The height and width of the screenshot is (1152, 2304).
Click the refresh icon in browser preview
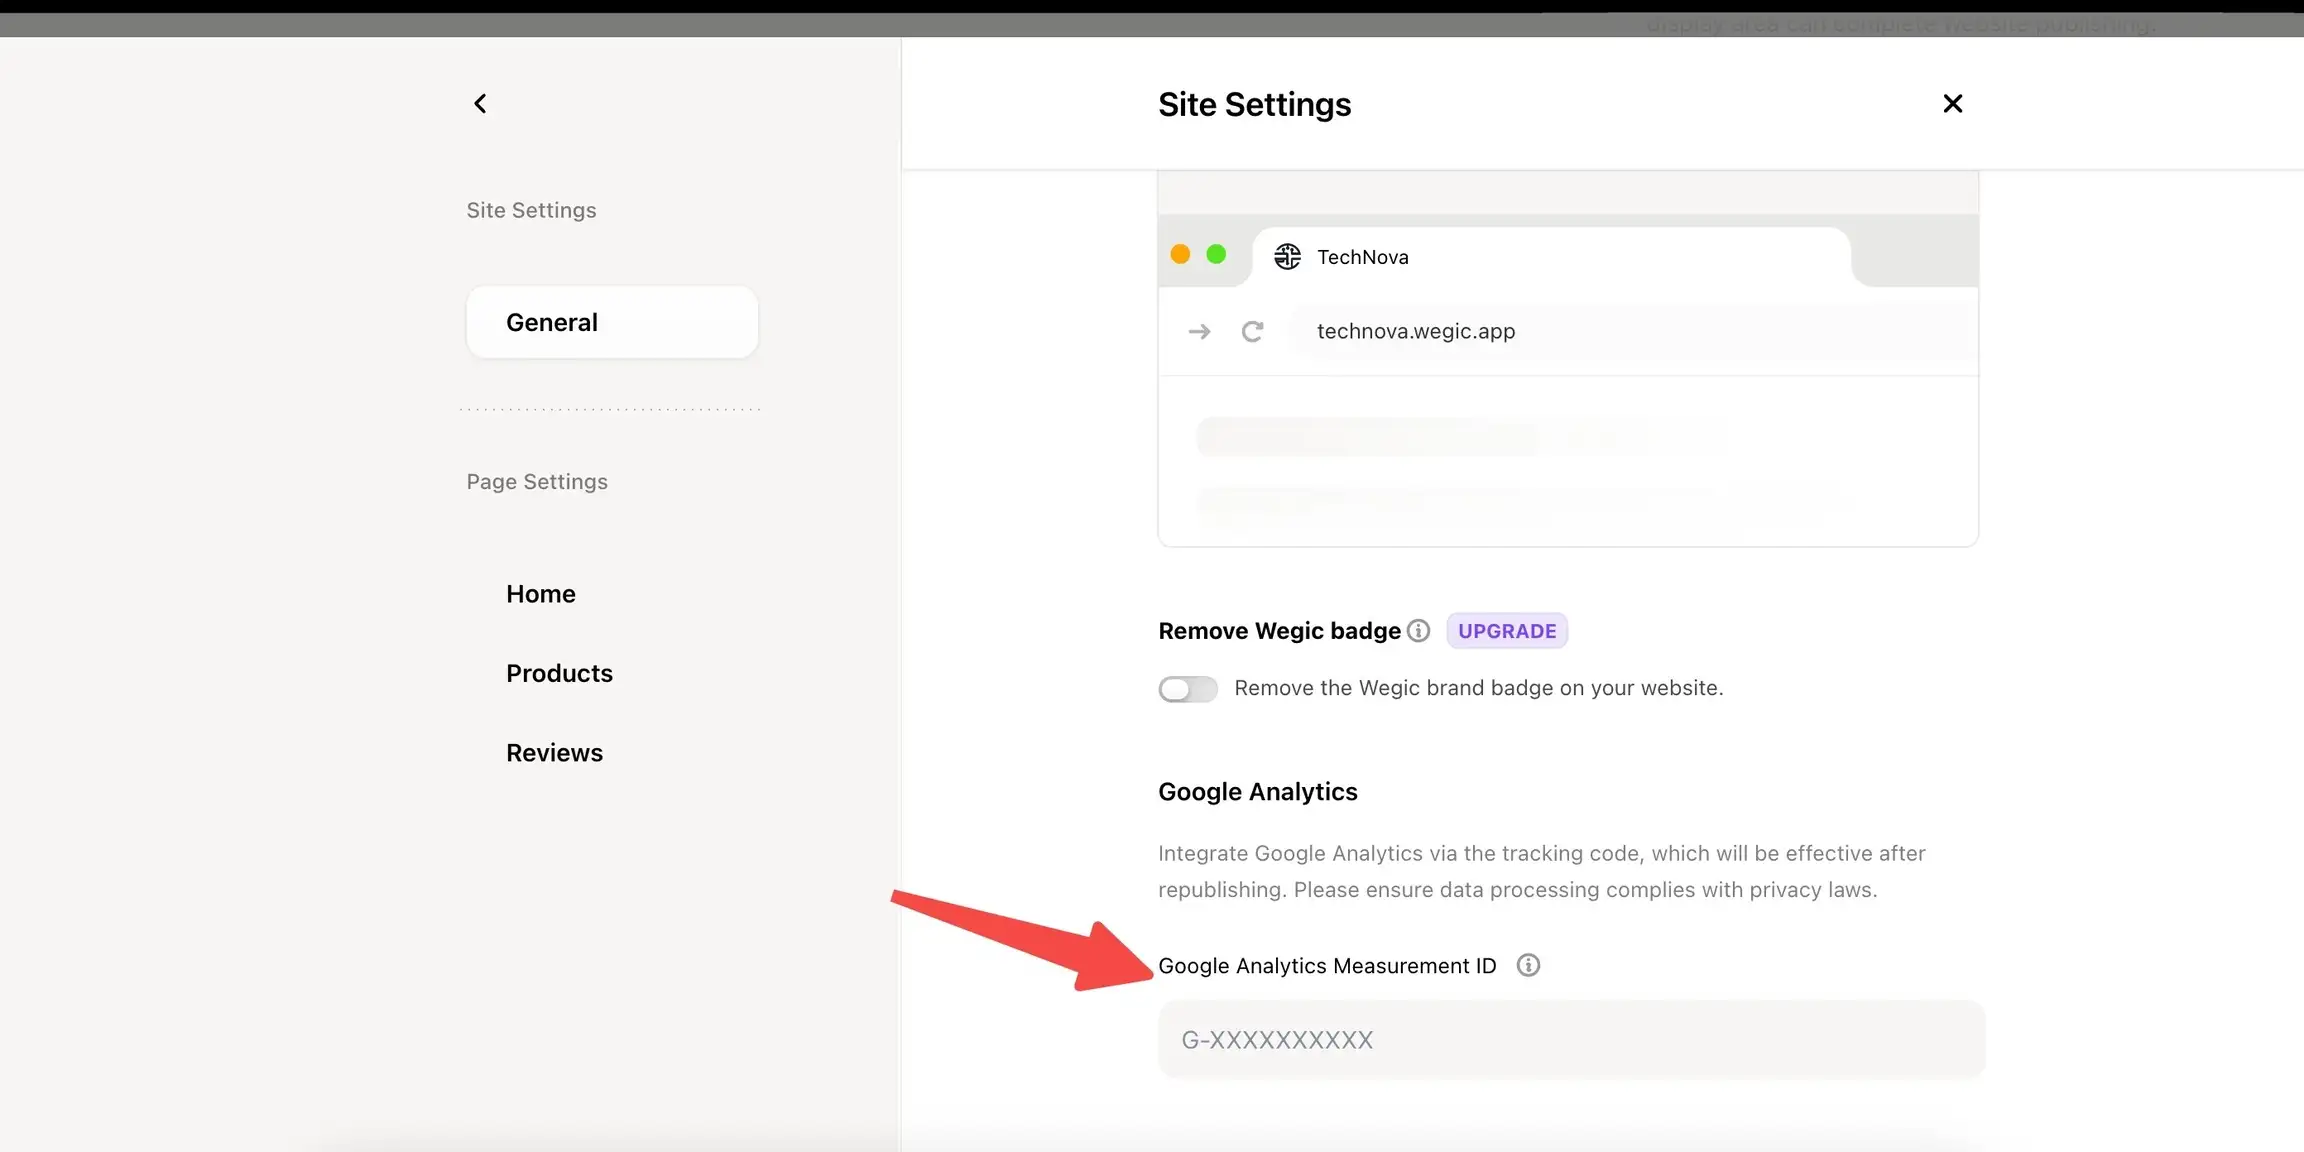pyautogui.click(x=1252, y=331)
